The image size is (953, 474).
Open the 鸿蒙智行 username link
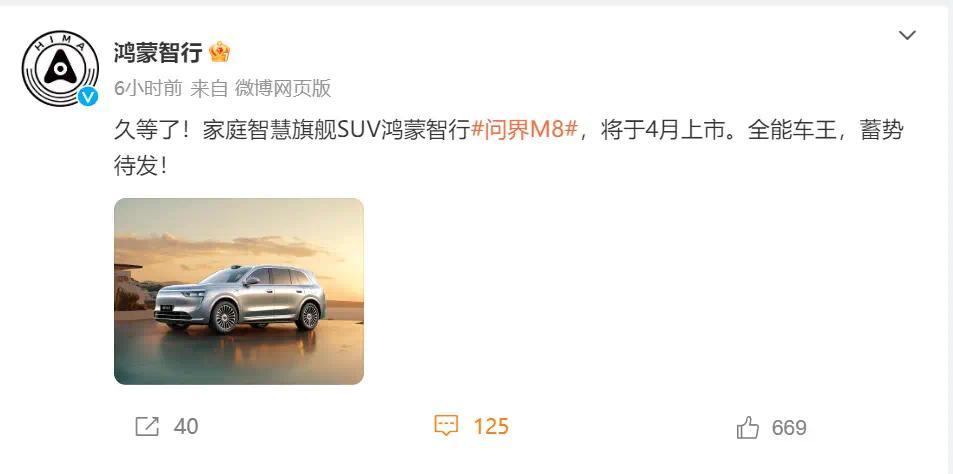(x=158, y=53)
